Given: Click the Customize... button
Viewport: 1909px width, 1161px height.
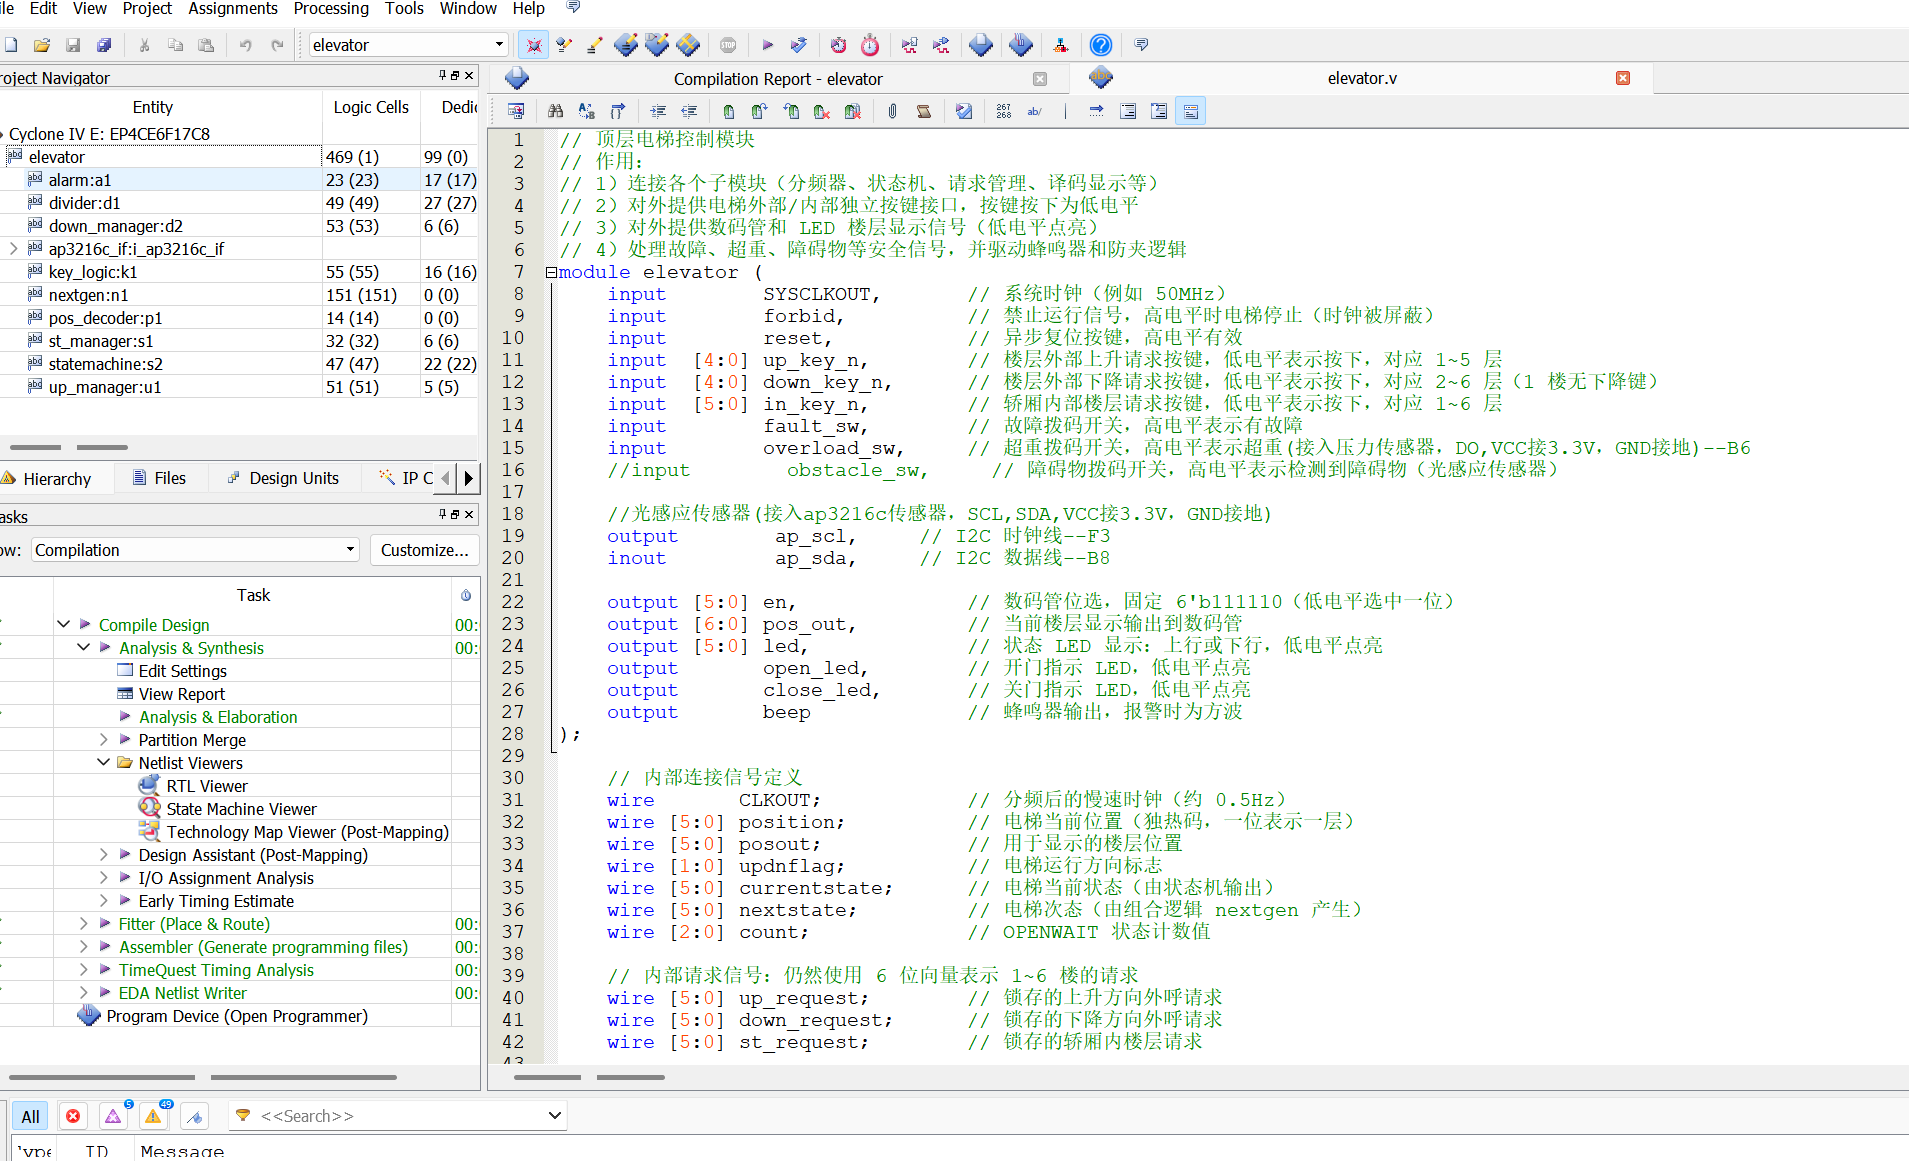Looking at the screenshot, I should click(425, 550).
